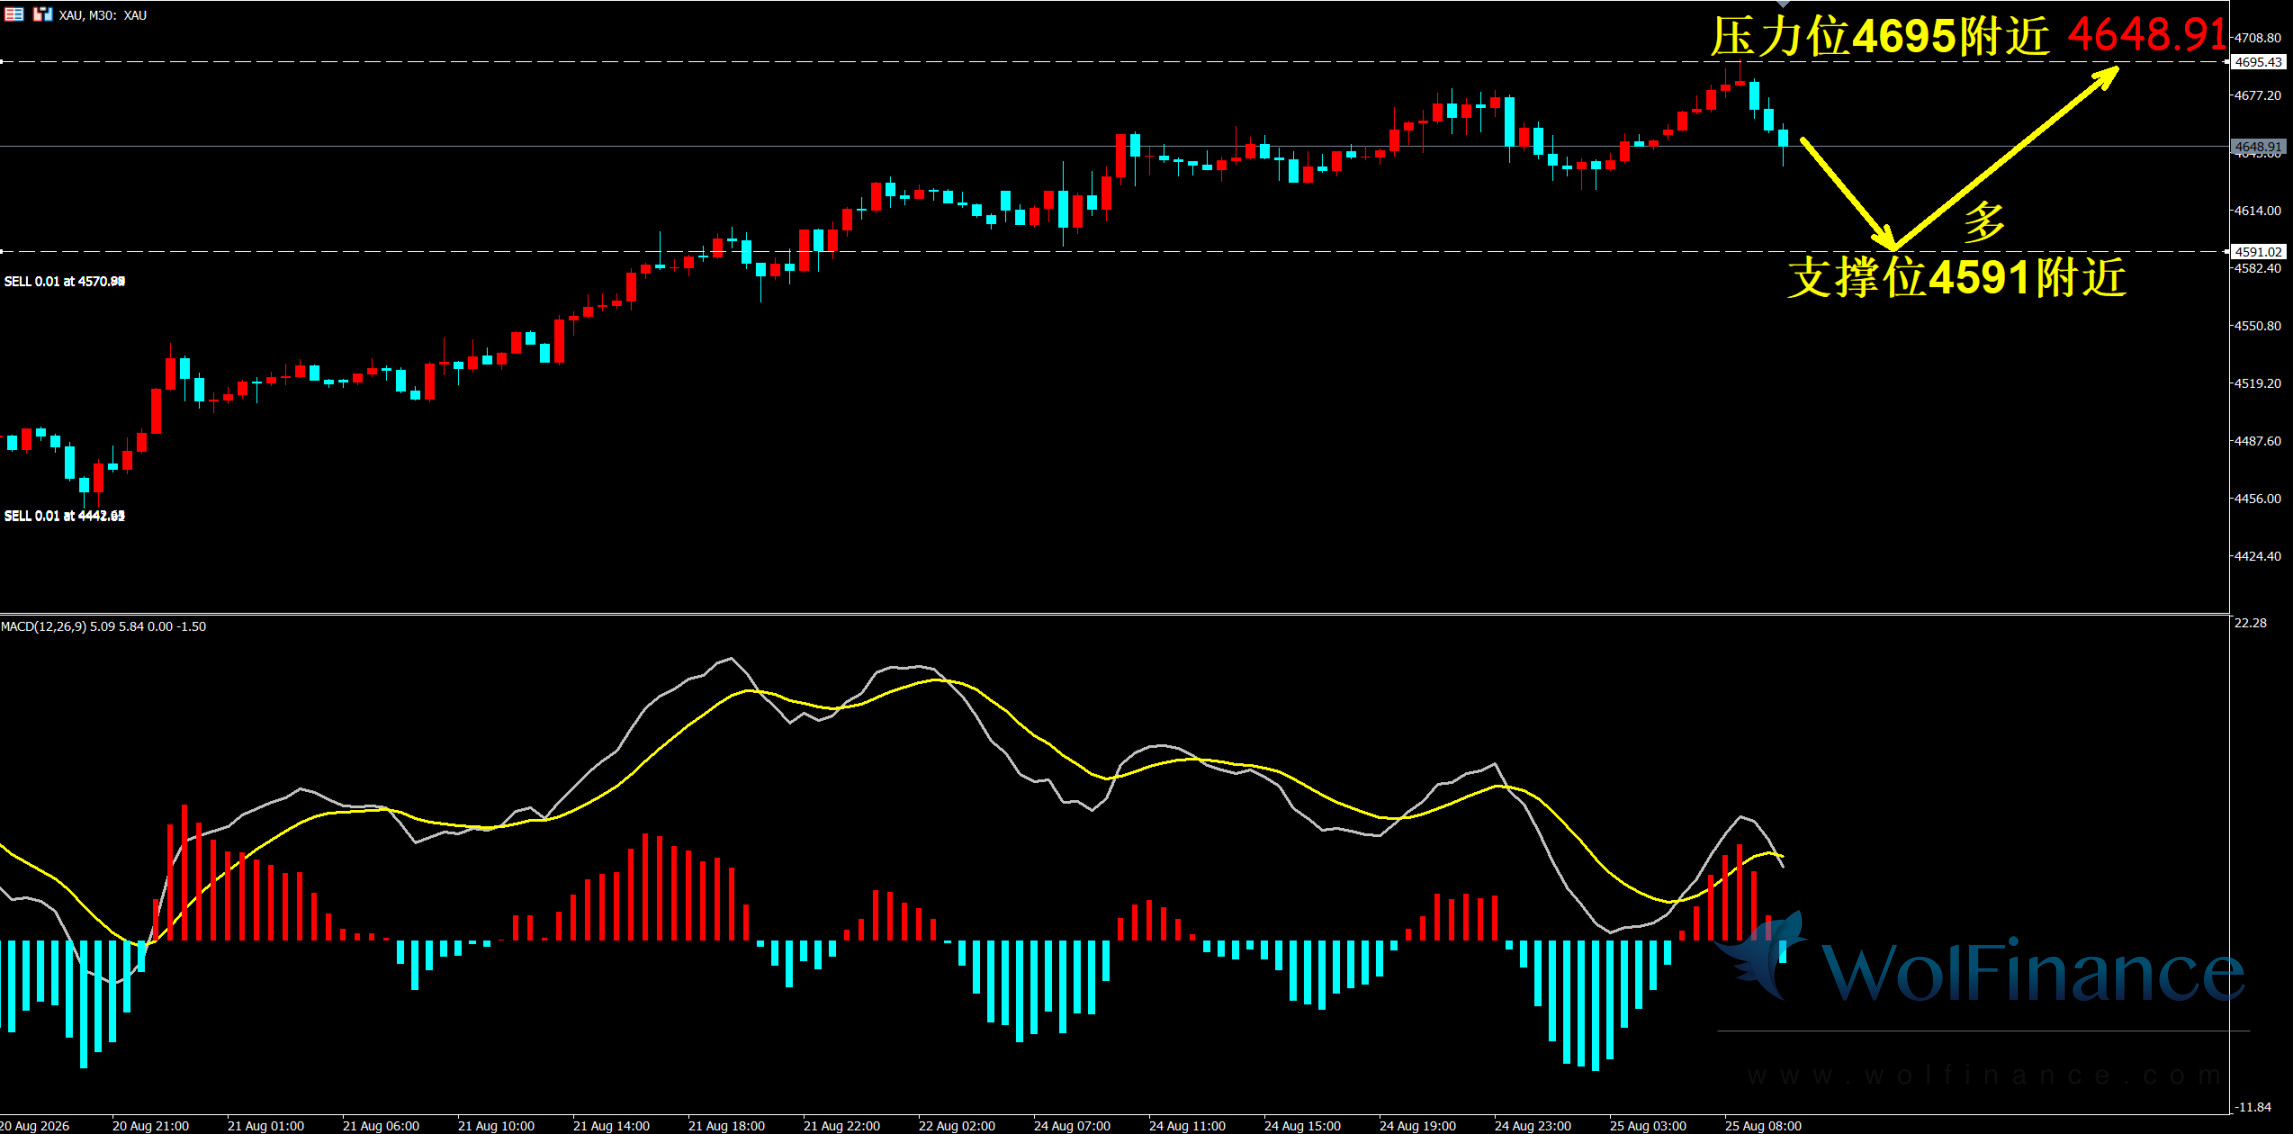This screenshot has height=1134, width=2293.
Task: Click the '21 Aug 18:00' time label
Action: tap(727, 1126)
